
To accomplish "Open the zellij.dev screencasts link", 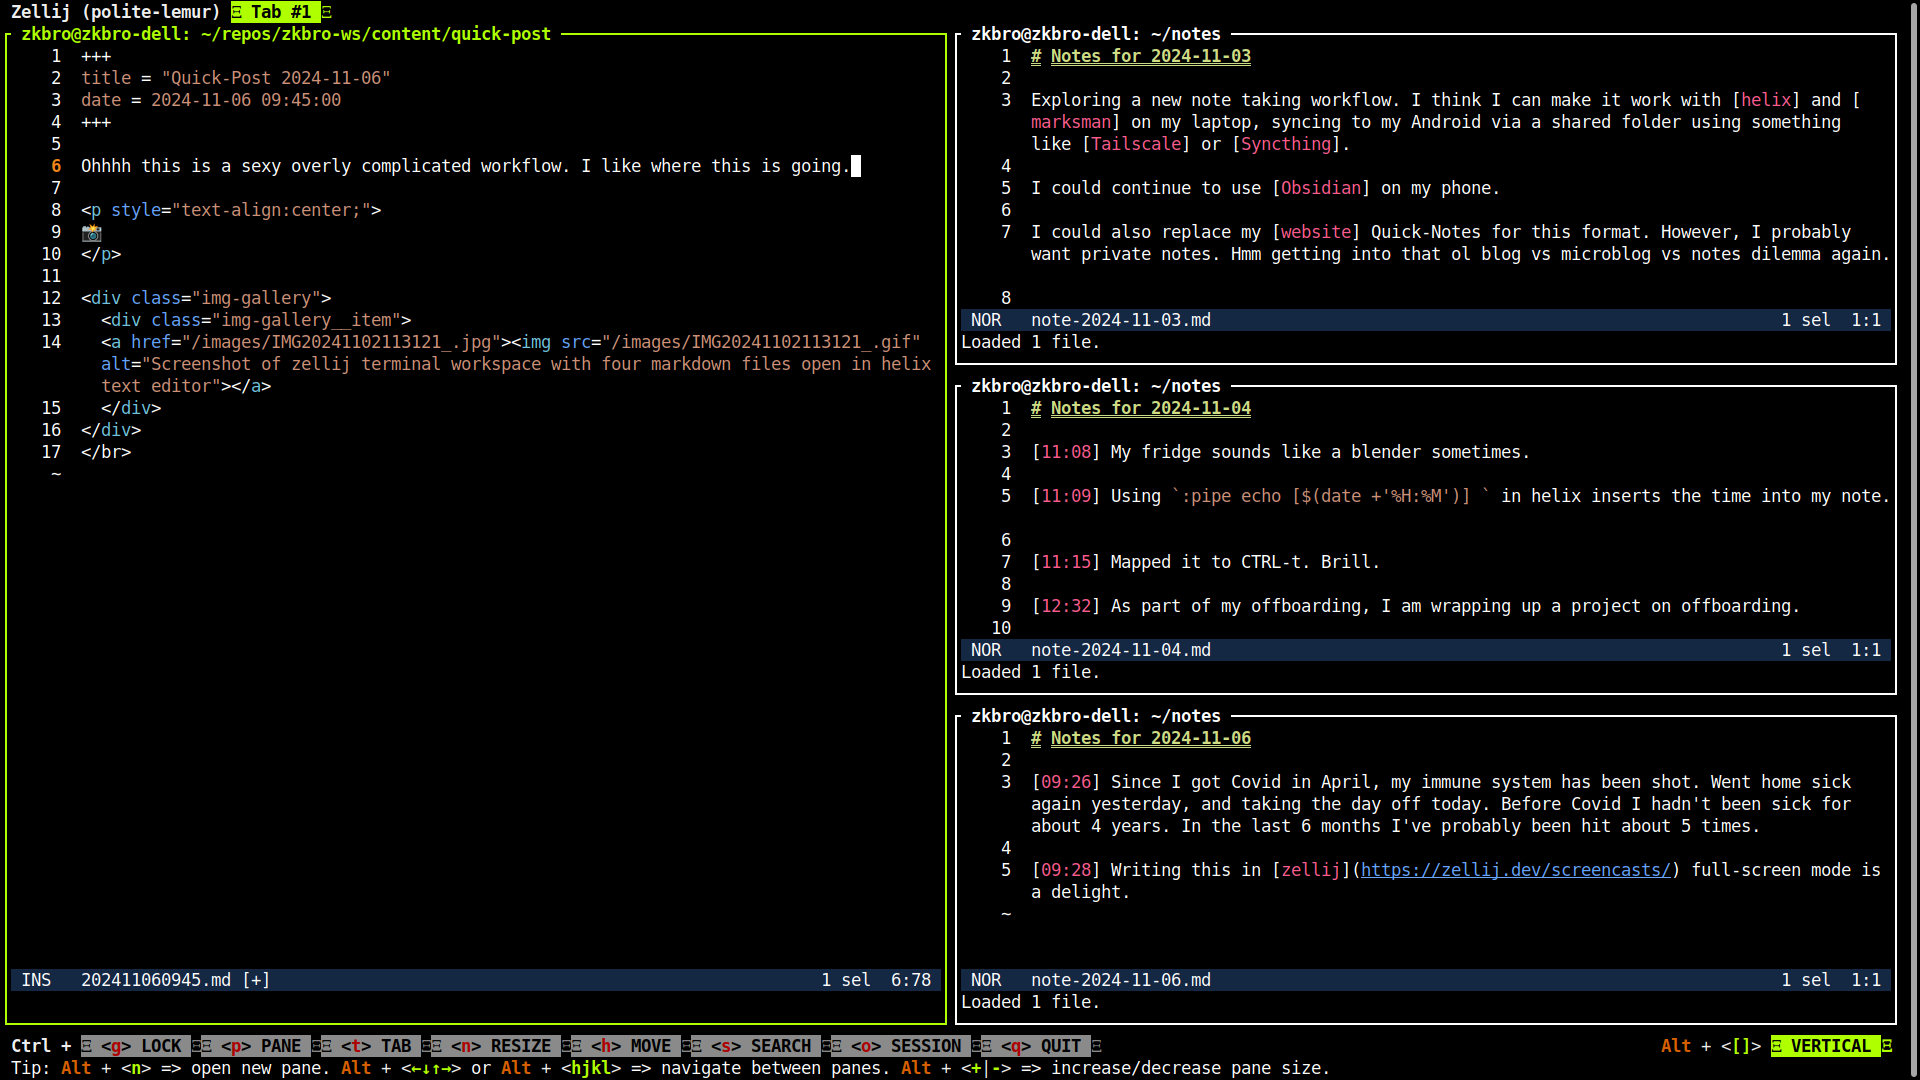I will (1515, 870).
